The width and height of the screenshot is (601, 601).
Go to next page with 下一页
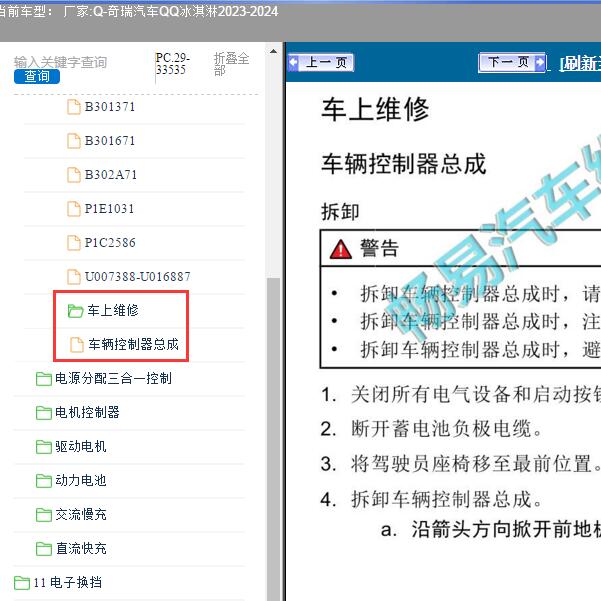[512, 62]
